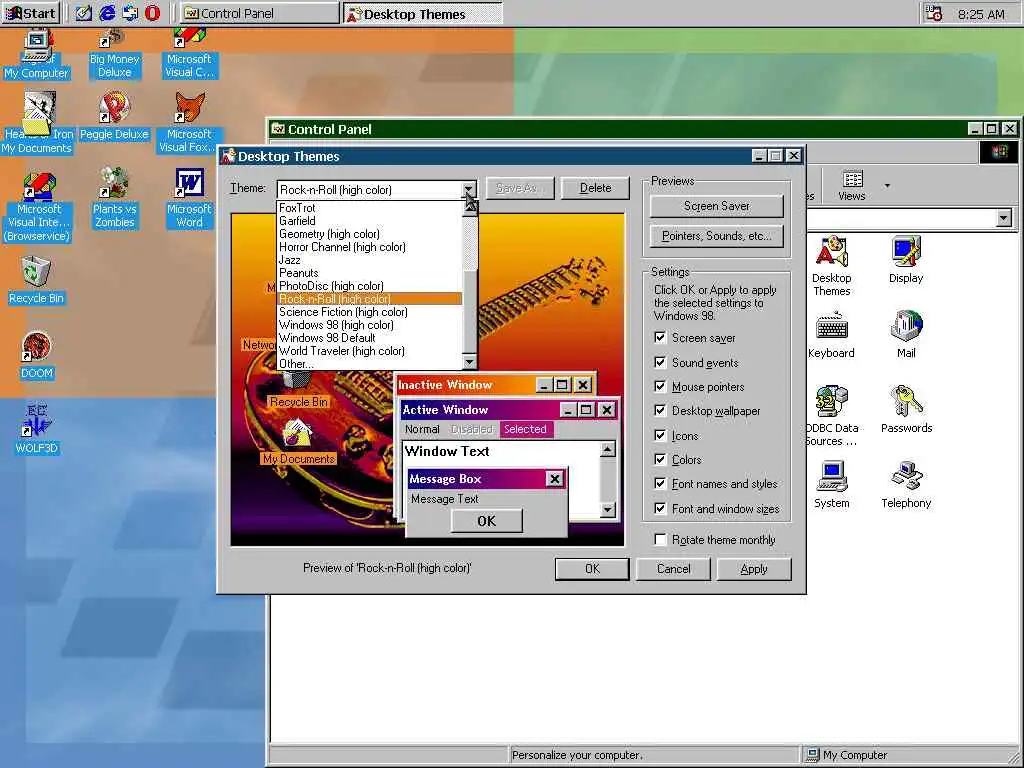Viewport: 1024px width, 768px height.
Task: Select Microsoft Visual FoxPro desktop icon
Action: point(189,124)
